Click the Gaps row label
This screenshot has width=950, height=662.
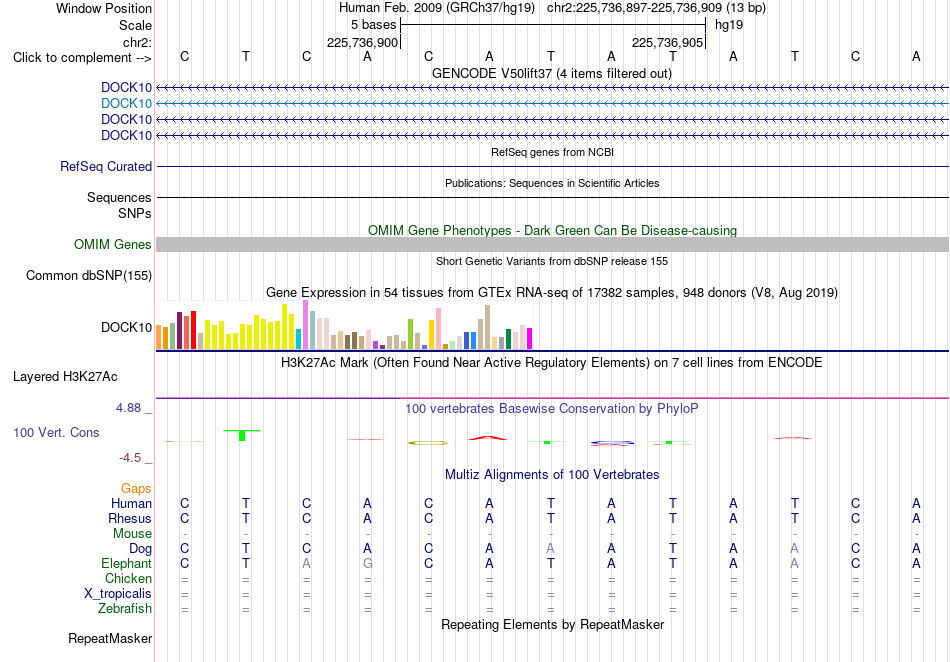coord(136,488)
